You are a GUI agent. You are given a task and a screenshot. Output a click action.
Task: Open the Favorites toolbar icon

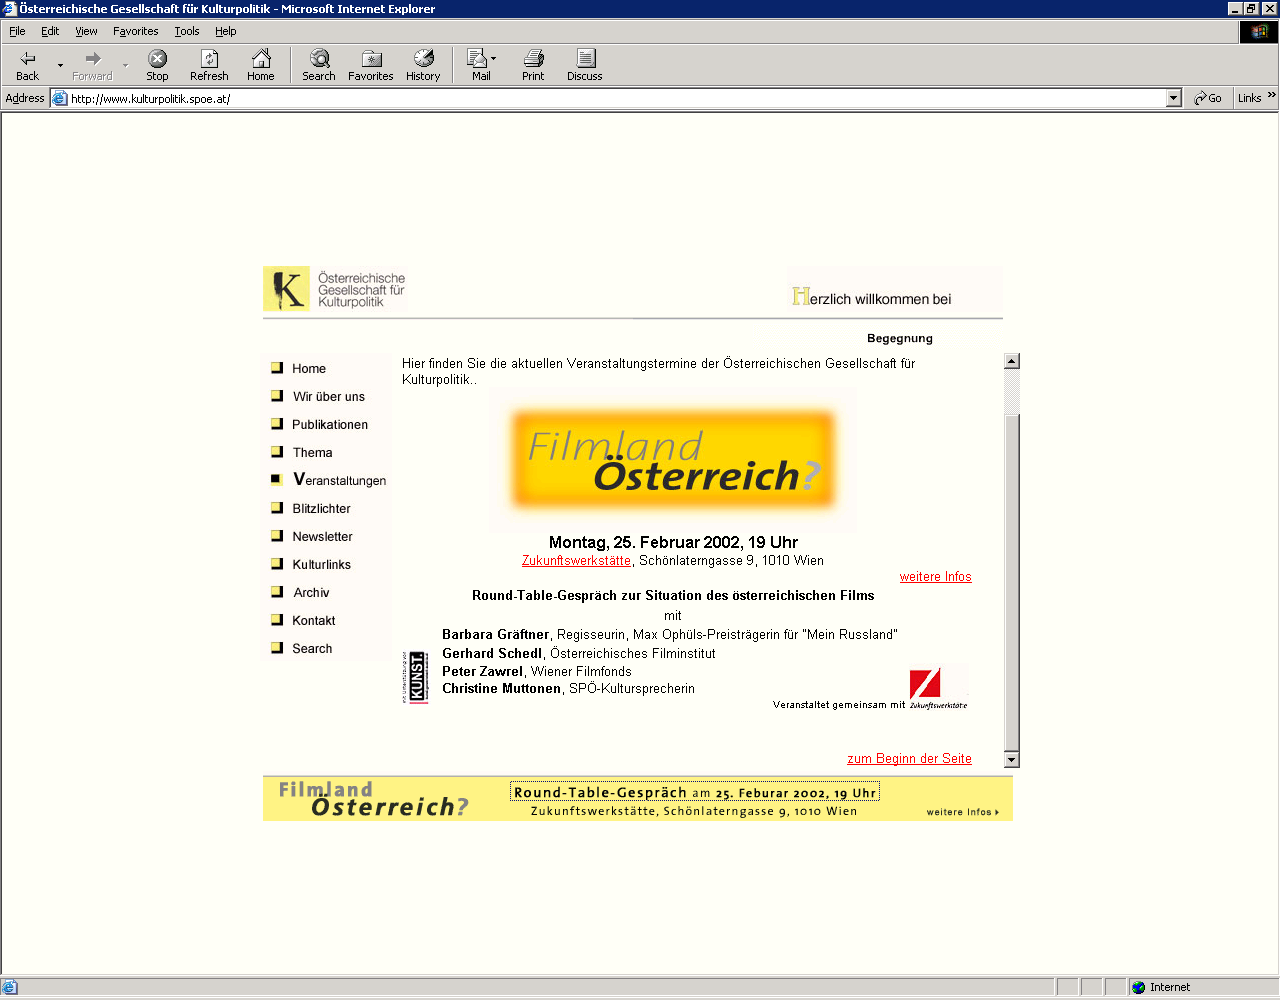click(371, 59)
